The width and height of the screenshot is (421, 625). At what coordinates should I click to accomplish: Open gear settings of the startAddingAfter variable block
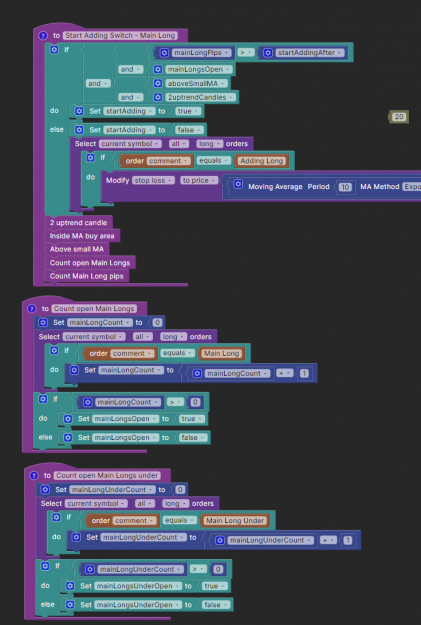pos(268,53)
